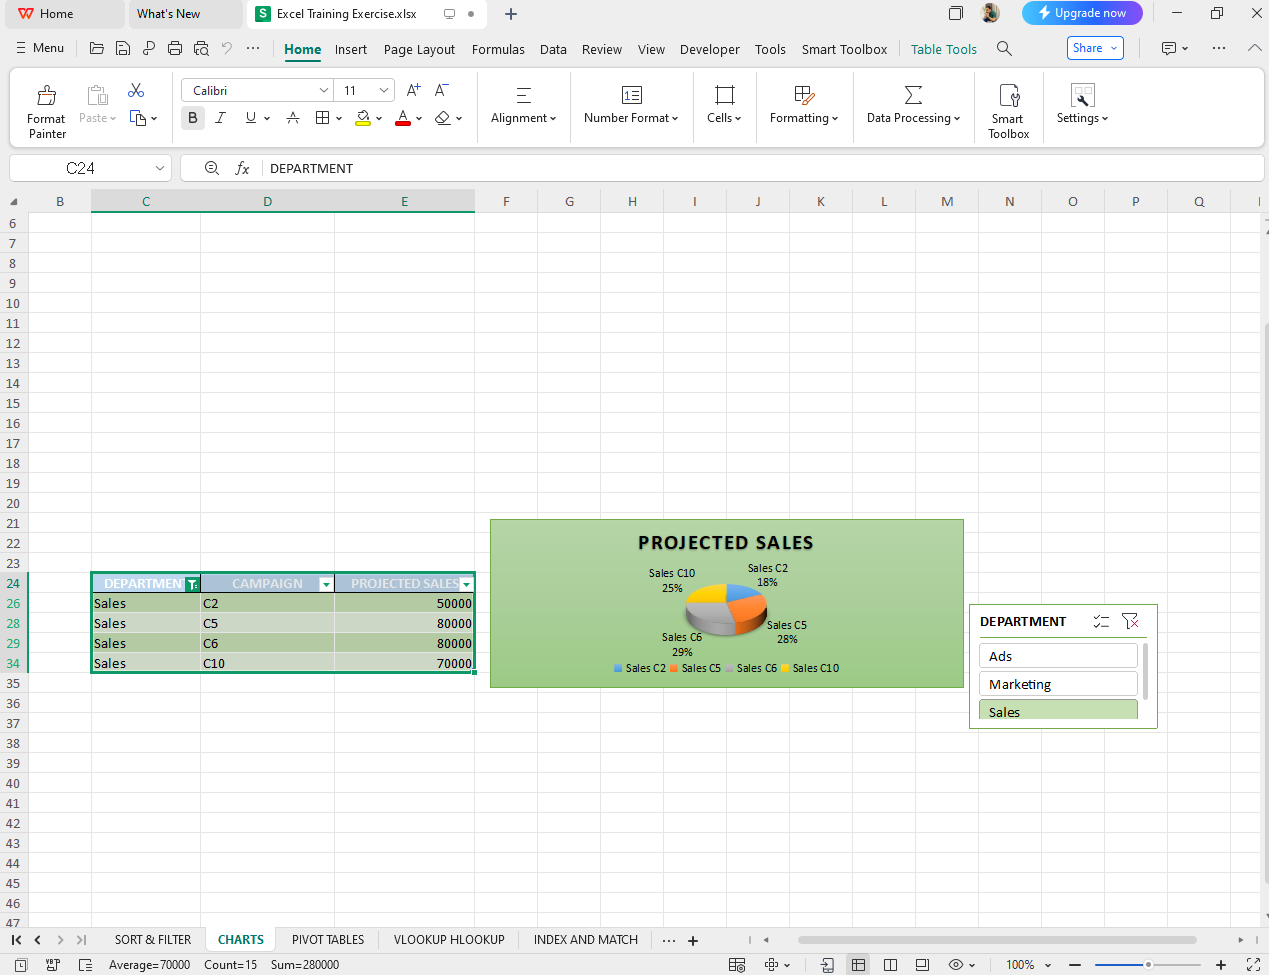Screen dimensions: 1269x975
Task: Toggle Italic formatting
Action: pos(220,118)
